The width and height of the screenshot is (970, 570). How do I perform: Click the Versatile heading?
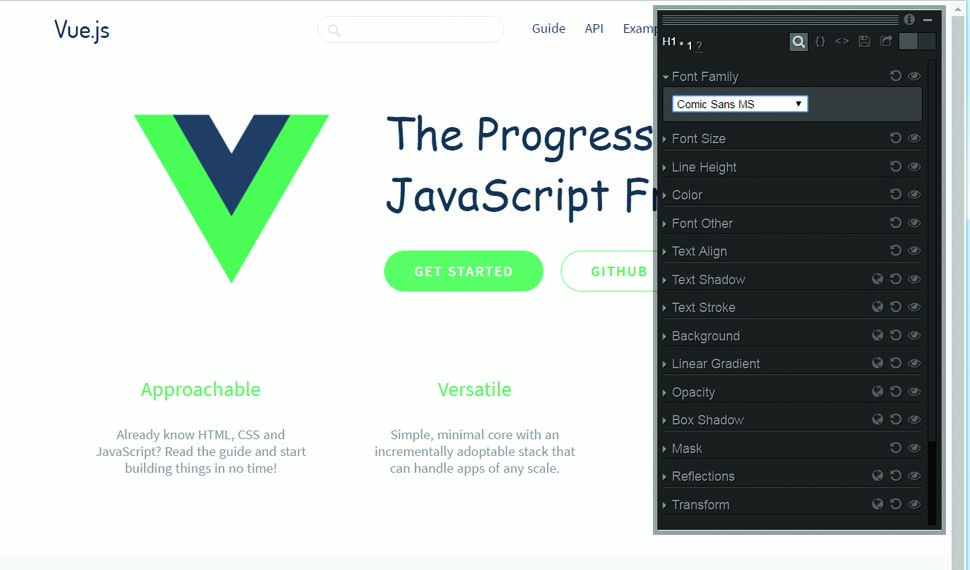[x=474, y=389]
